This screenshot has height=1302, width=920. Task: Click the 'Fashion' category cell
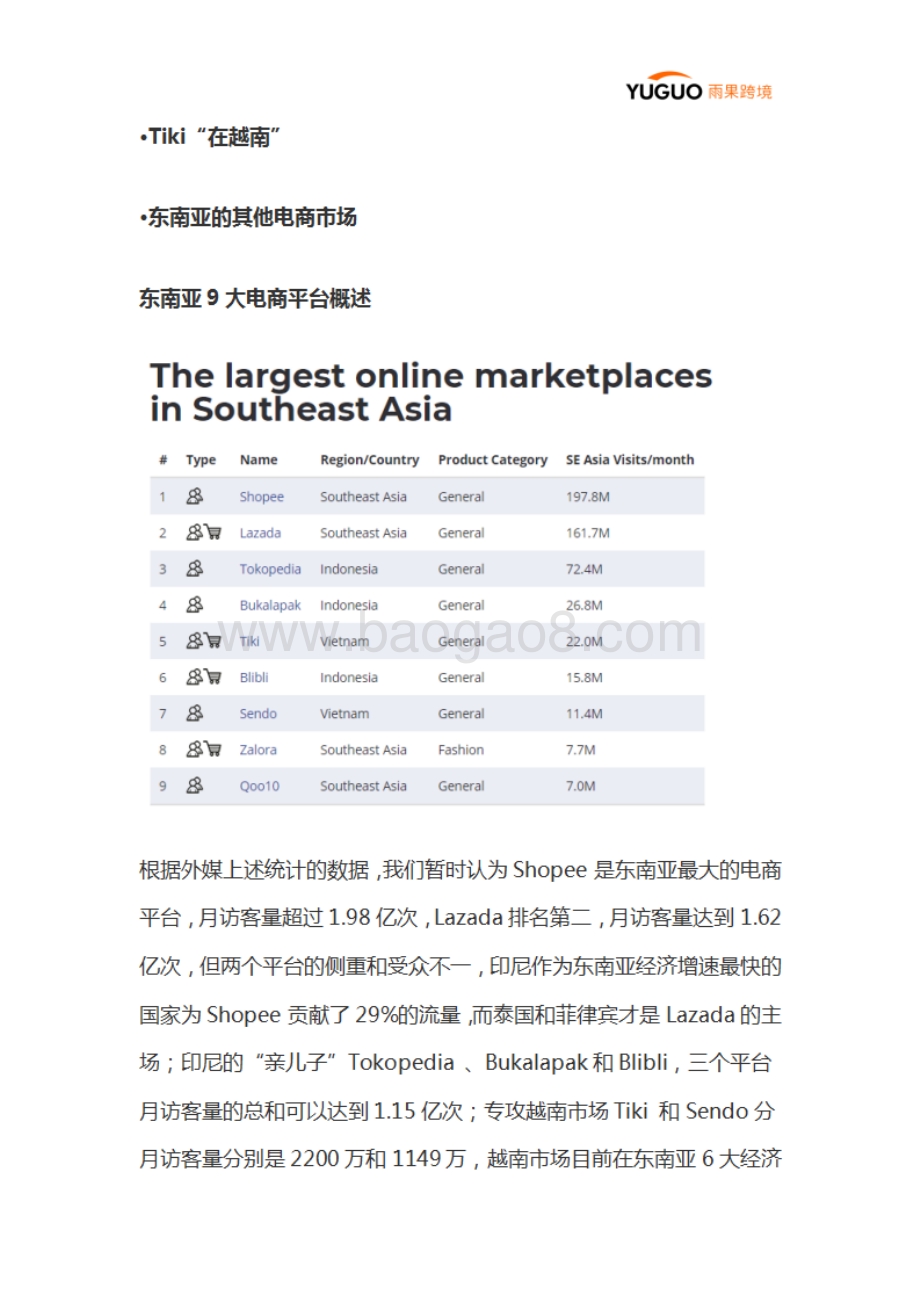(461, 749)
